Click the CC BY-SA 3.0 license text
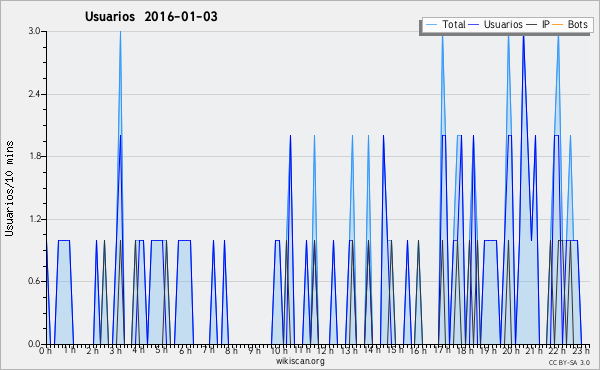 (569, 362)
